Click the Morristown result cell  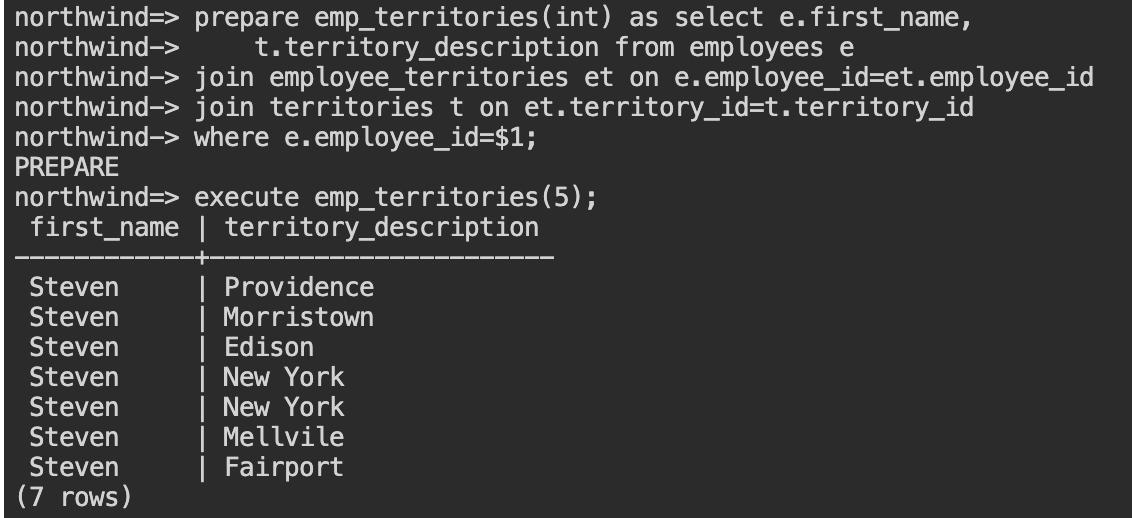pyautogui.click(x=299, y=317)
